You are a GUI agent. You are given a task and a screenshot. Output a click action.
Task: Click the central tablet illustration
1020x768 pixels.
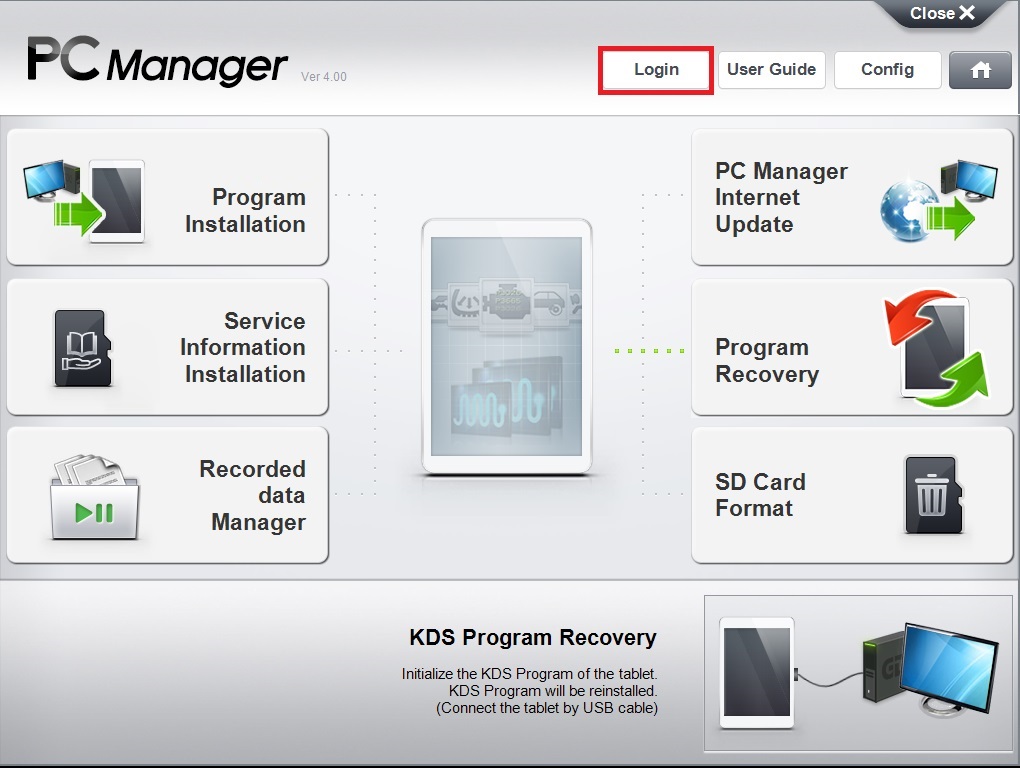click(507, 347)
